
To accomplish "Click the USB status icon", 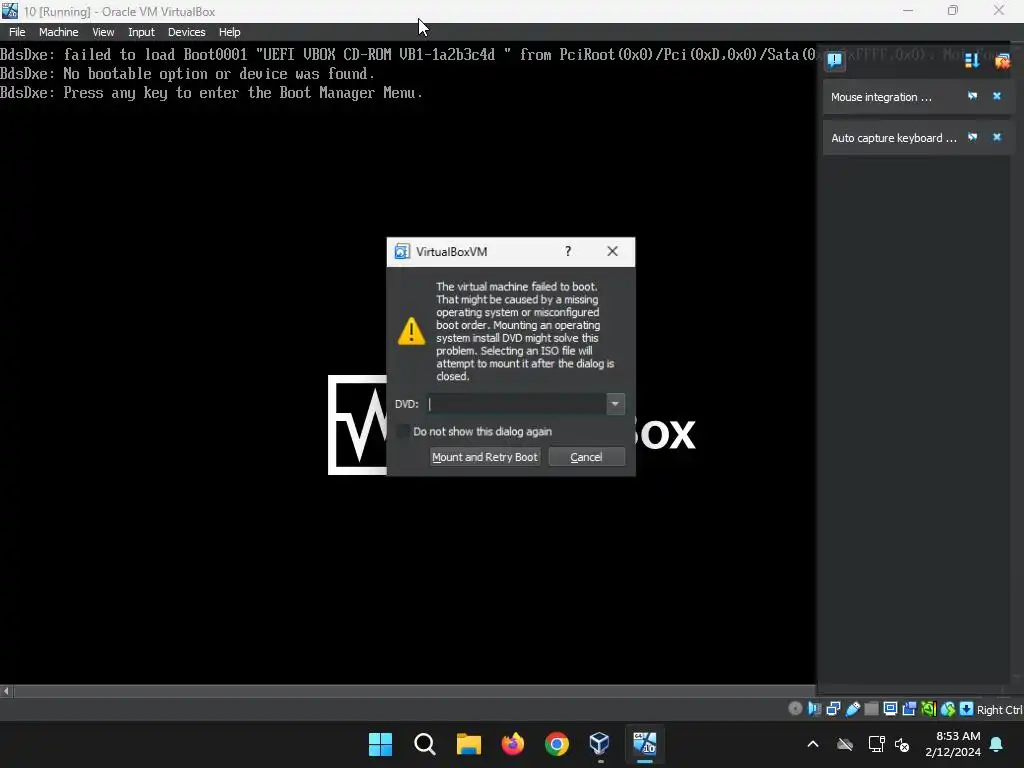I will [x=852, y=709].
